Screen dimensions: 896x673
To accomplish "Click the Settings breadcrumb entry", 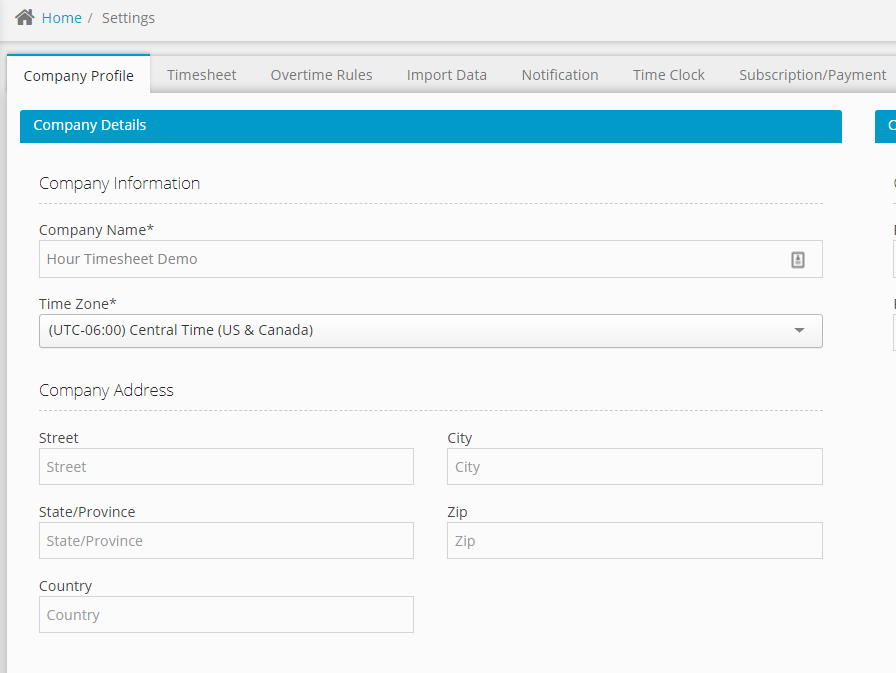I will pos(128,17).
